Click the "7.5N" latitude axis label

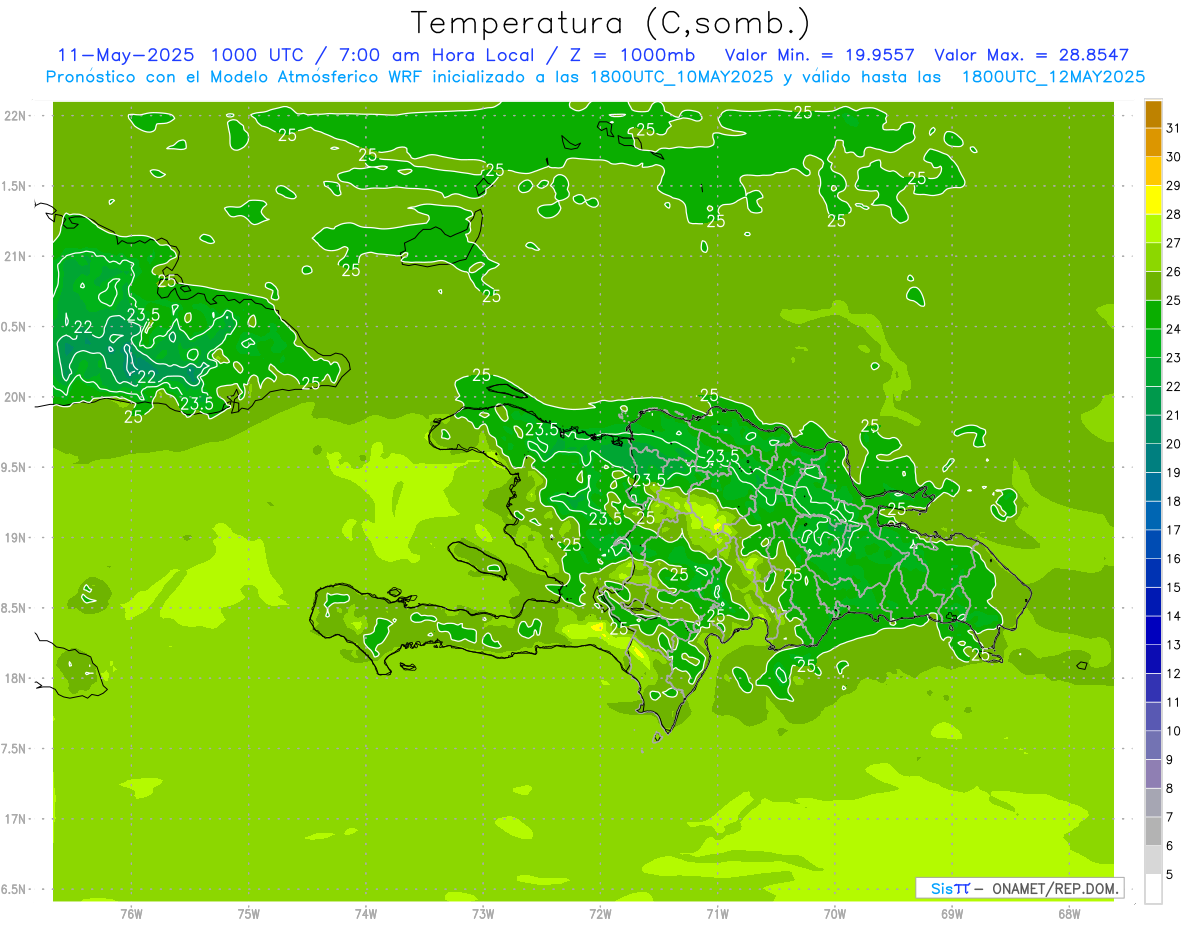click(x=15, y=749)
